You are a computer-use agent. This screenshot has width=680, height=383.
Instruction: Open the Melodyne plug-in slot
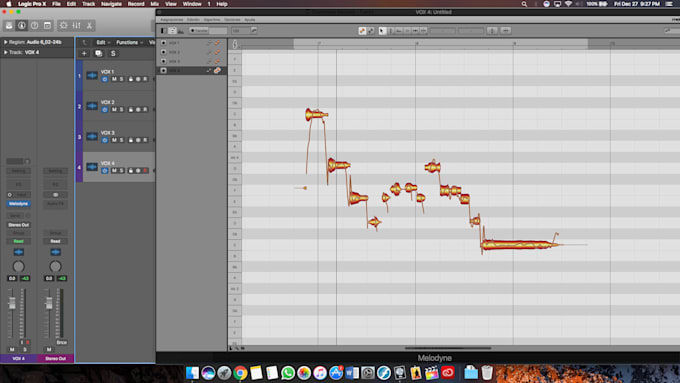18,203
